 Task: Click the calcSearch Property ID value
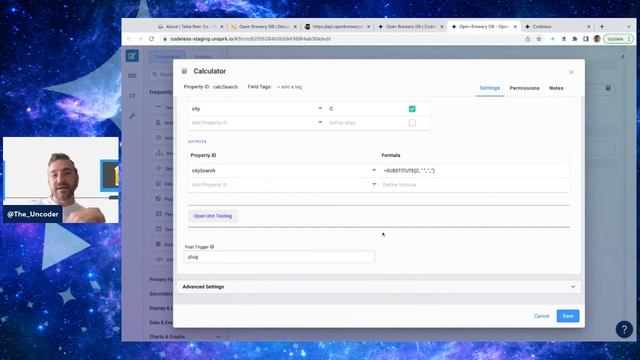[225, 87]
